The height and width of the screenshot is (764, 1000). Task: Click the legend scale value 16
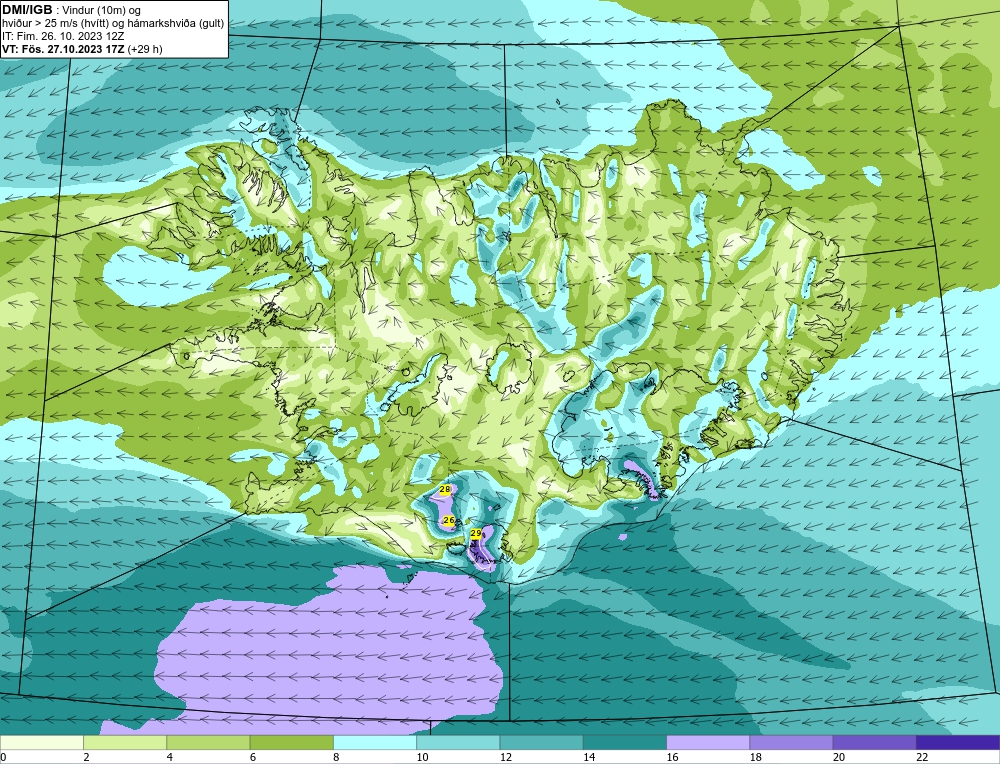pos(672,757)
